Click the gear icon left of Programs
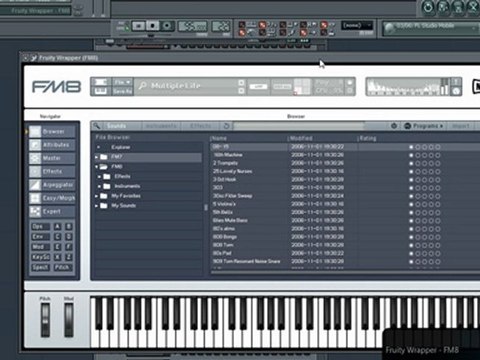Screen dimensions: 480x360 click(394, 126)
